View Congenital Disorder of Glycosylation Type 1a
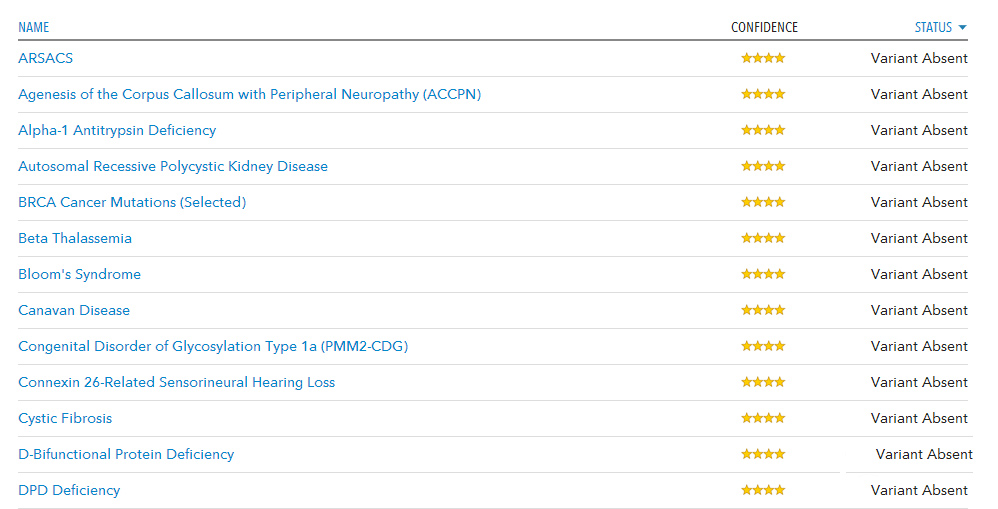 coord(212,346)
